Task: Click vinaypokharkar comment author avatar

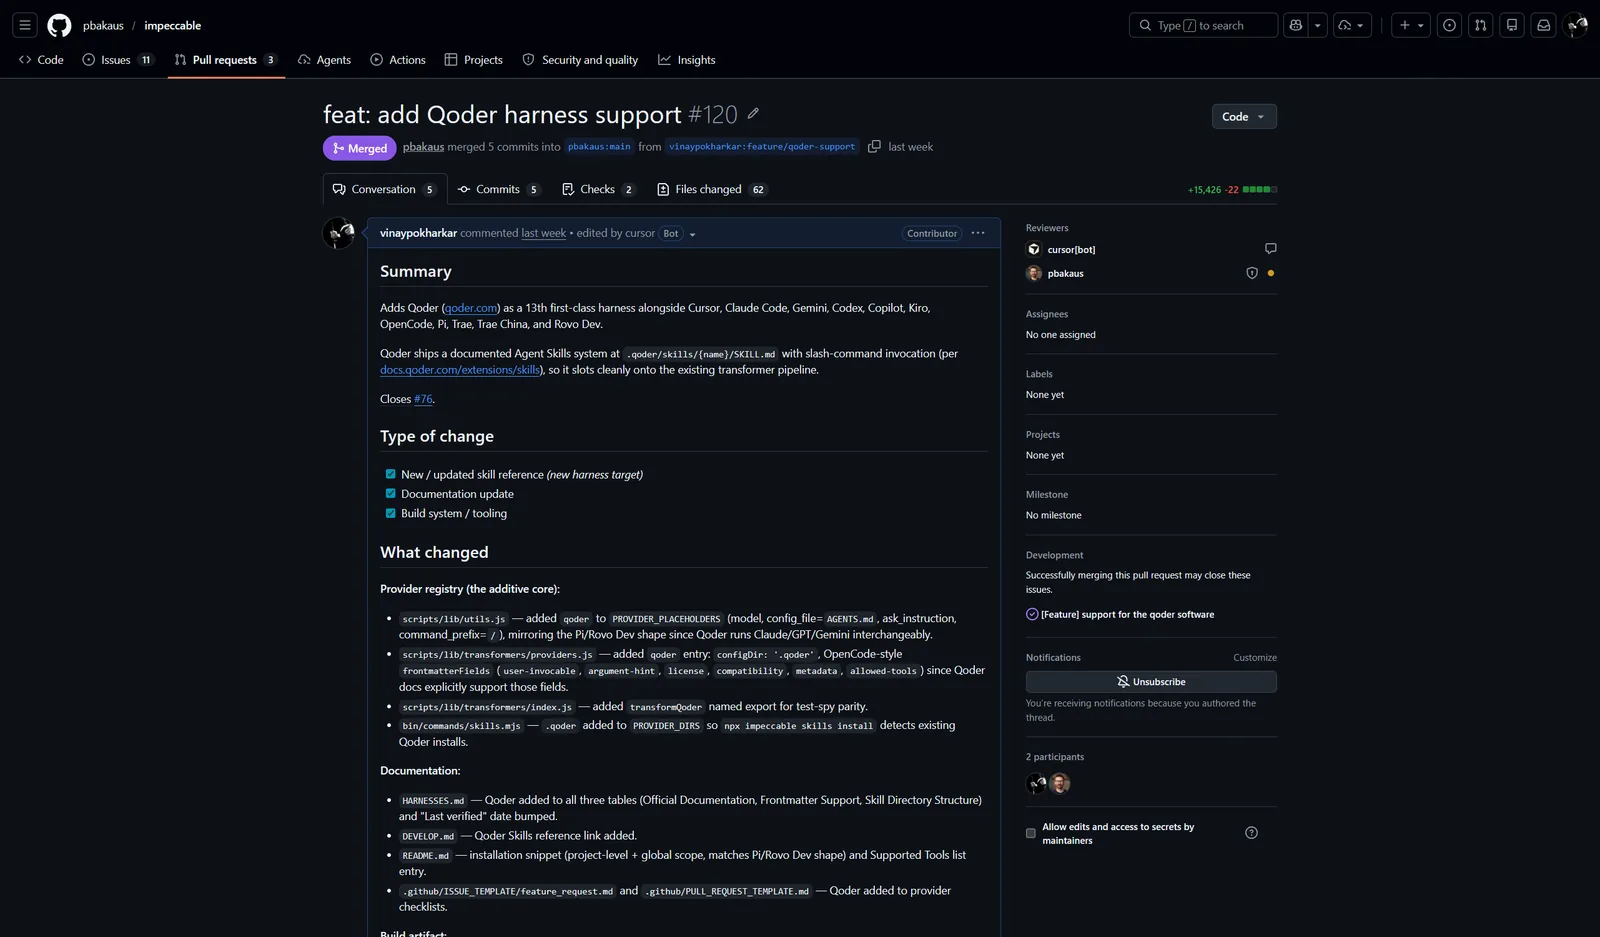Action: pyautogui.click(x=339, y=233)
